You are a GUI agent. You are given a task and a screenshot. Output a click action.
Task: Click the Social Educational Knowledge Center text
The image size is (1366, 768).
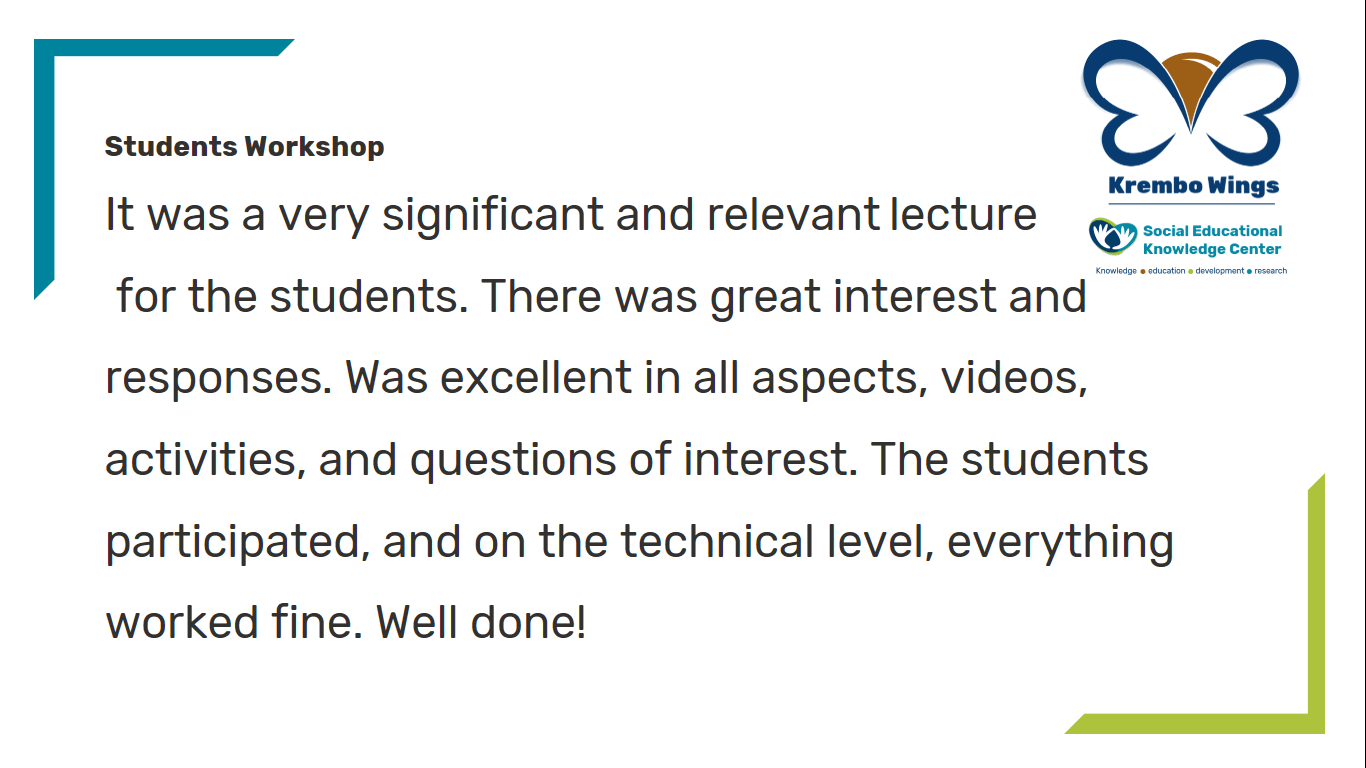point(1212,240)
